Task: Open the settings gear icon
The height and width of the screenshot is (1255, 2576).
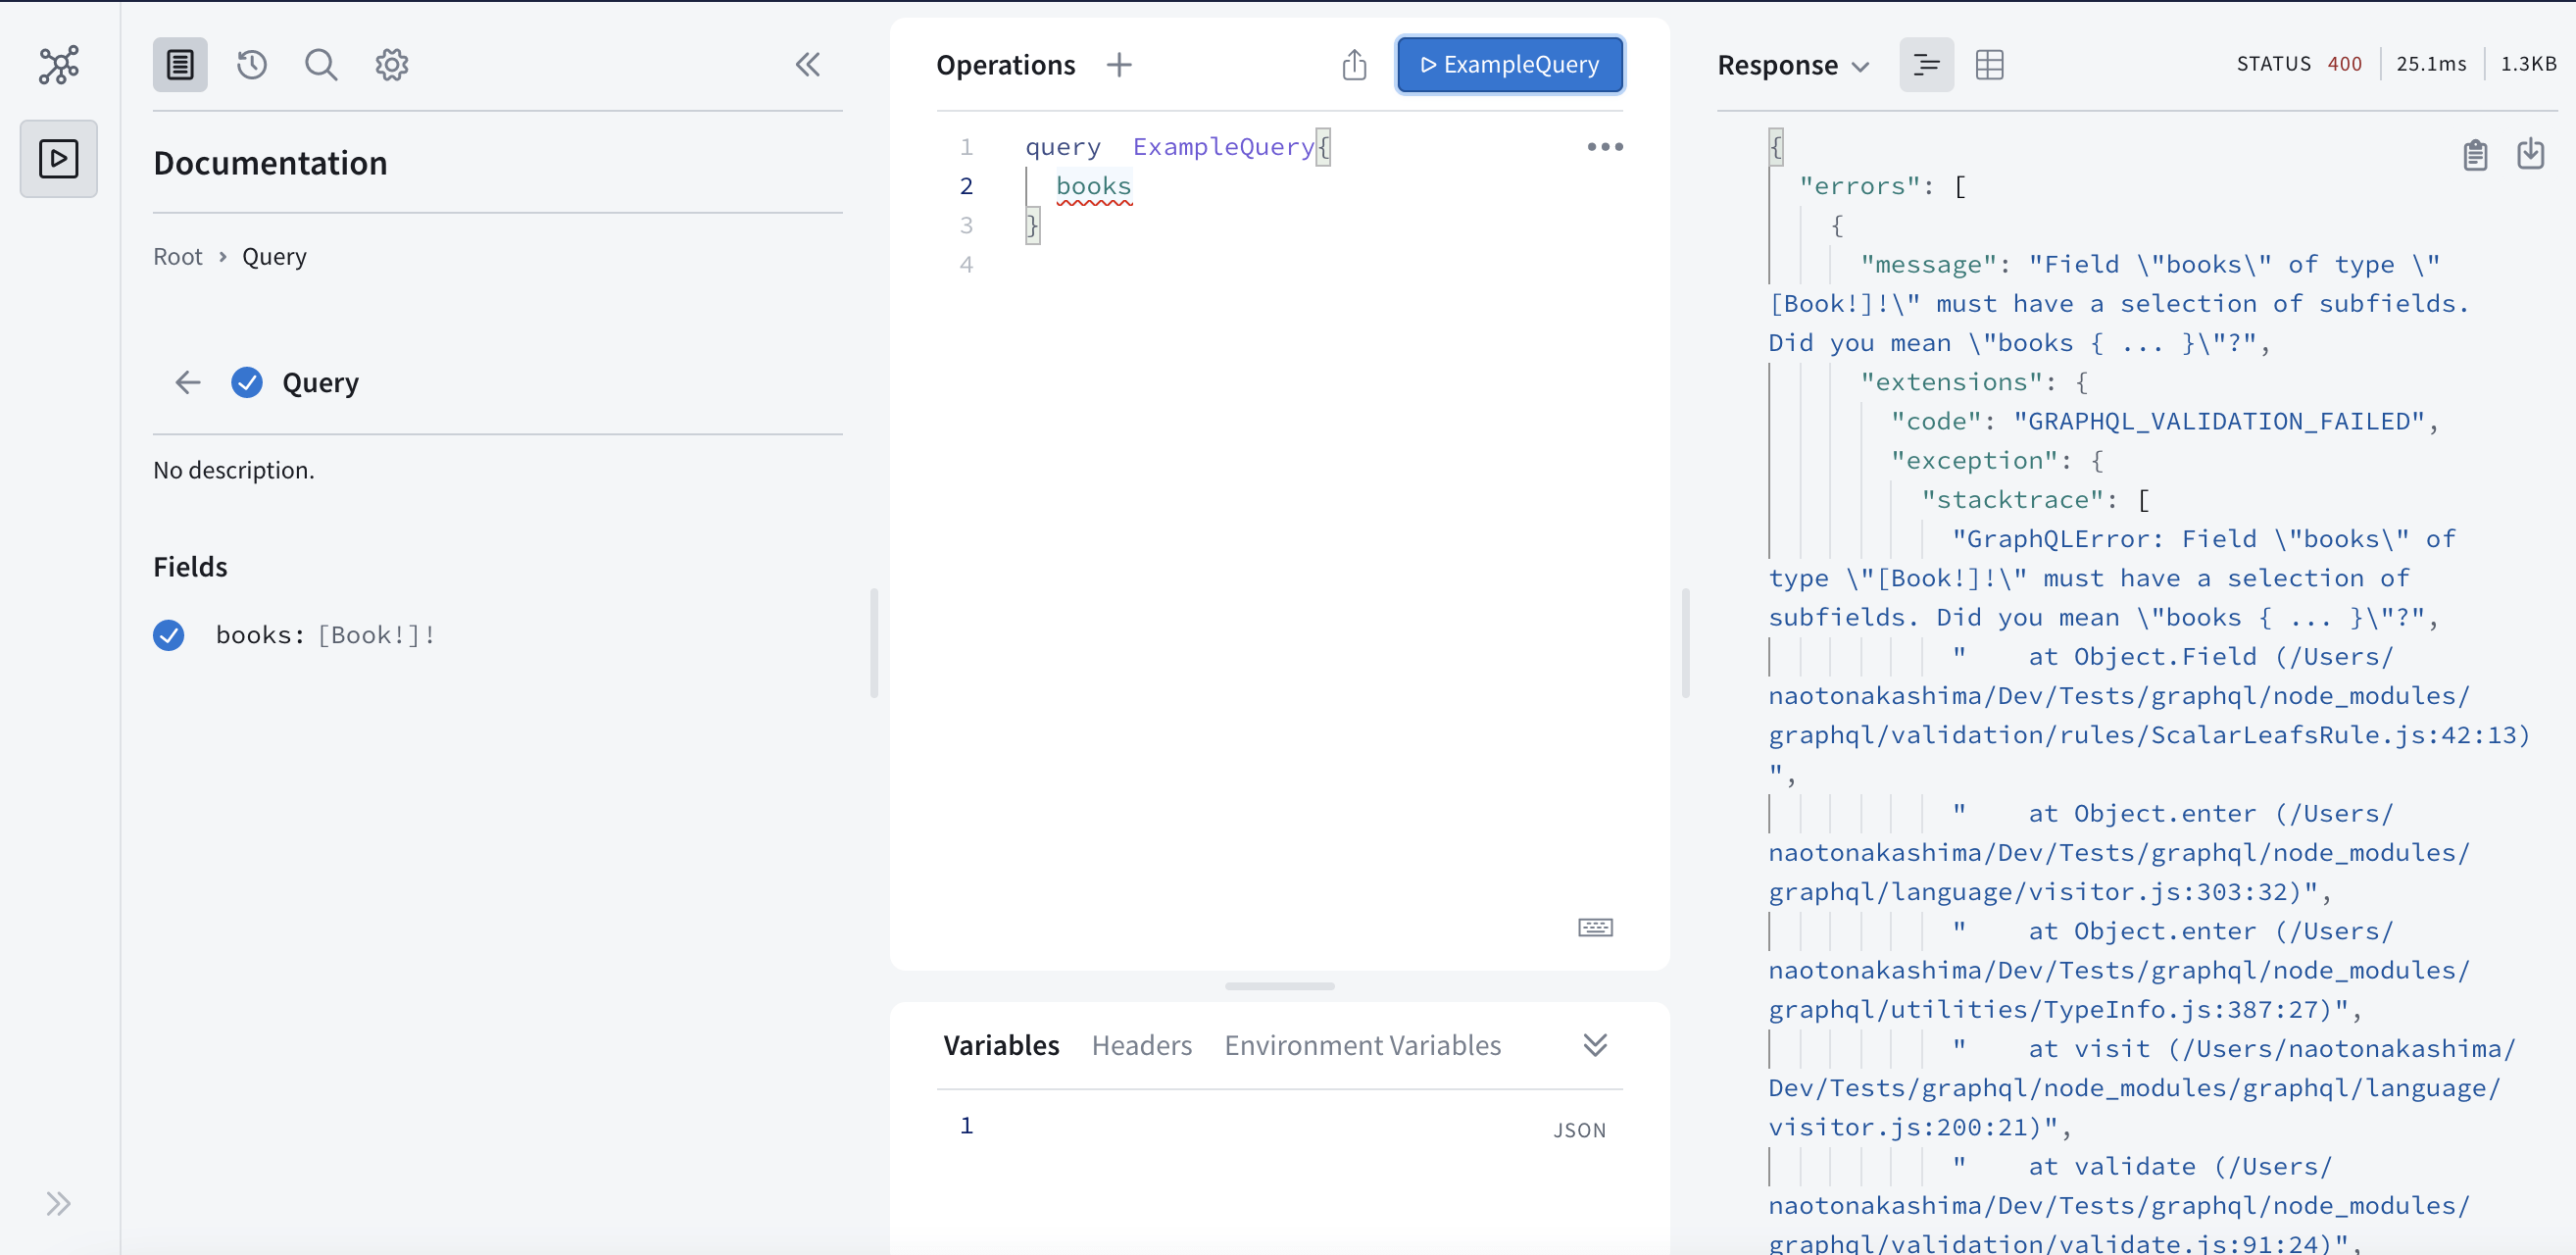Action: 392,65
